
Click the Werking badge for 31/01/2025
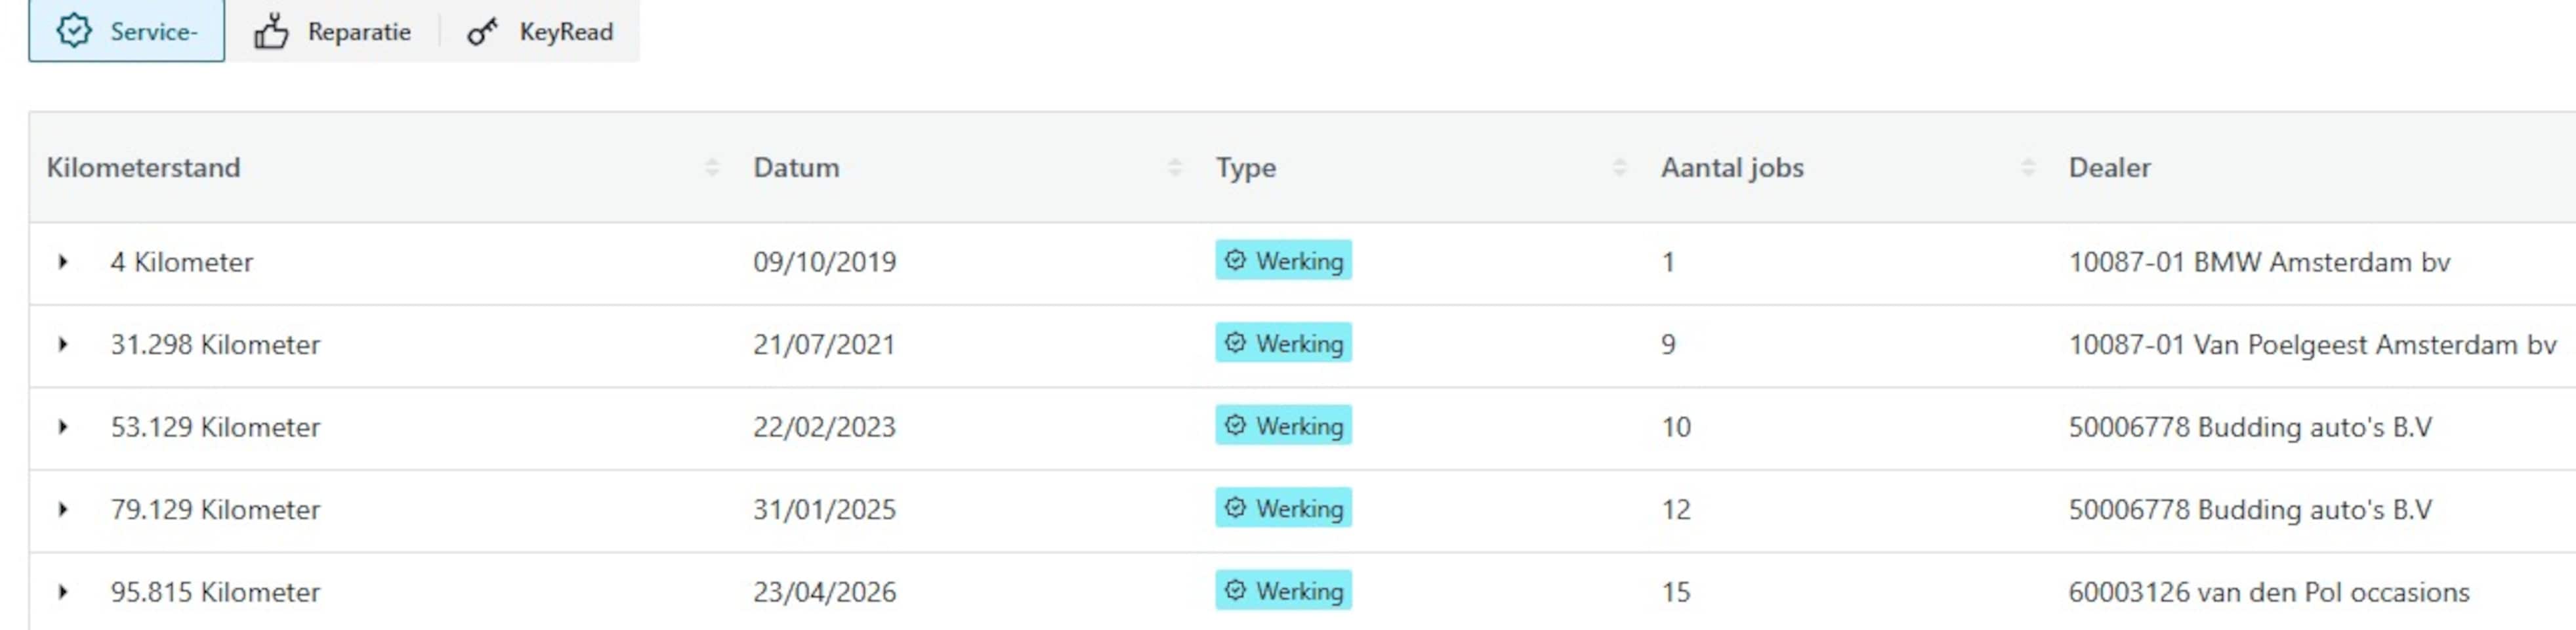(x=1283, y=508)
